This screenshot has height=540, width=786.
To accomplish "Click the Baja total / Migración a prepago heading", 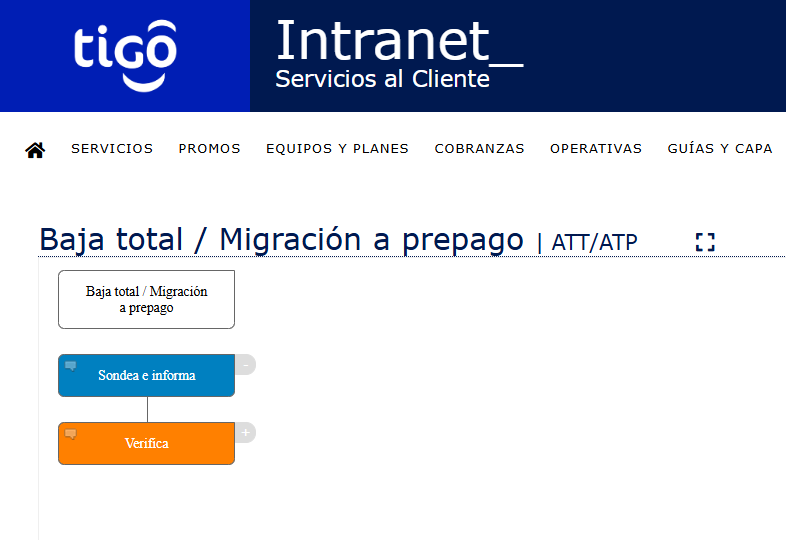I will pos(281,240).
